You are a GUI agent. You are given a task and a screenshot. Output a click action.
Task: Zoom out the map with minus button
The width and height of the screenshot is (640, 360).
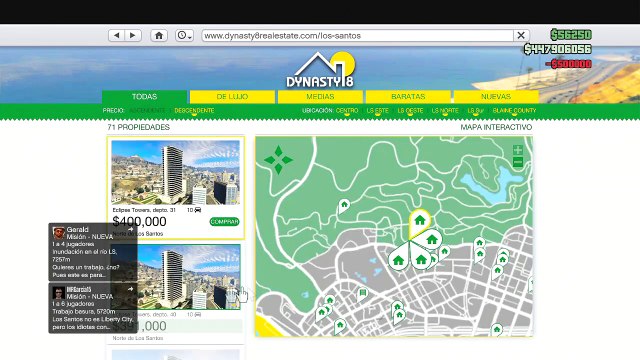point(518,162)
